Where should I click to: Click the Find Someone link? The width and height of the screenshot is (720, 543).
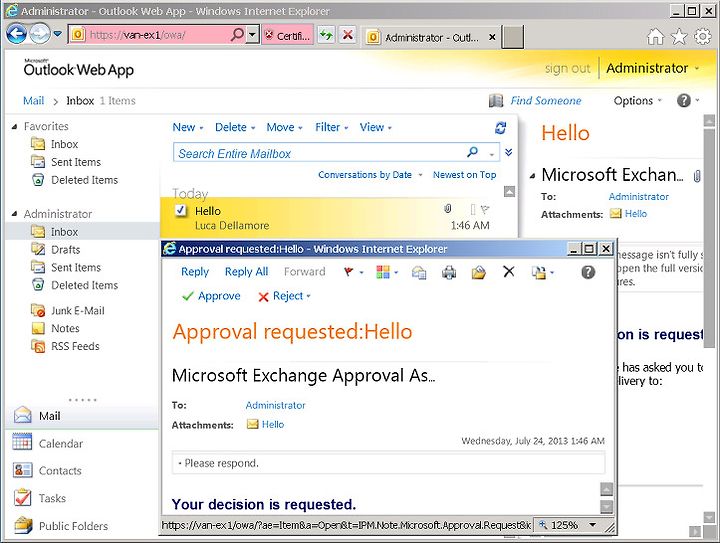[x=546, y=101]
